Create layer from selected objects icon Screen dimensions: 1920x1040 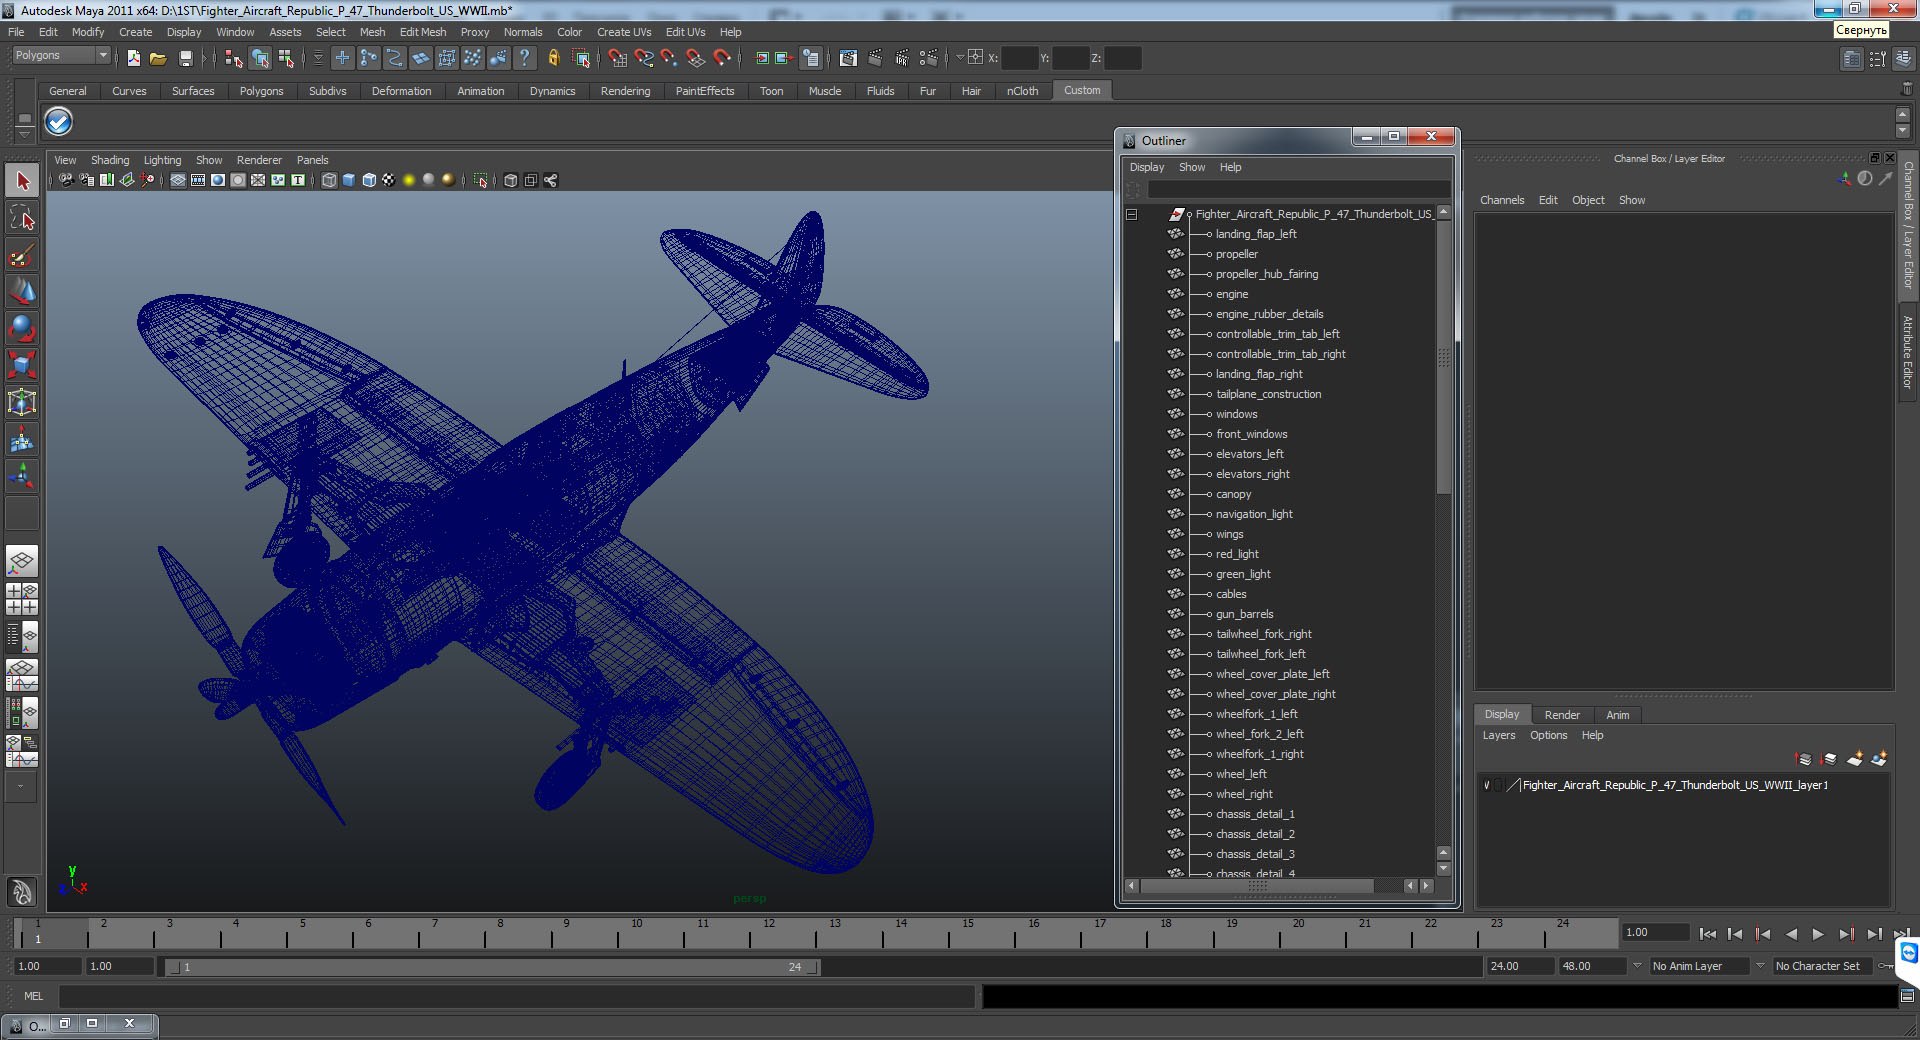[x=1879, y=759]
